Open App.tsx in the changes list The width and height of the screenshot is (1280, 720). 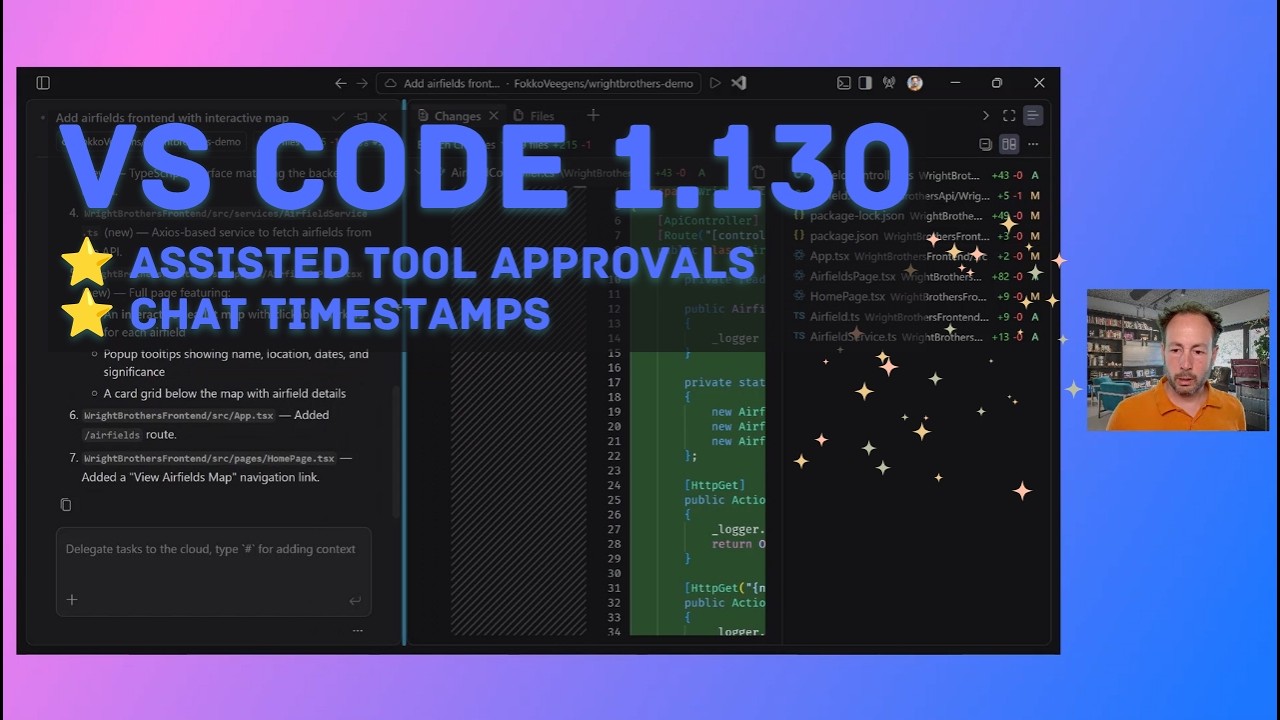pyautogui.click(x=918, y=256)
